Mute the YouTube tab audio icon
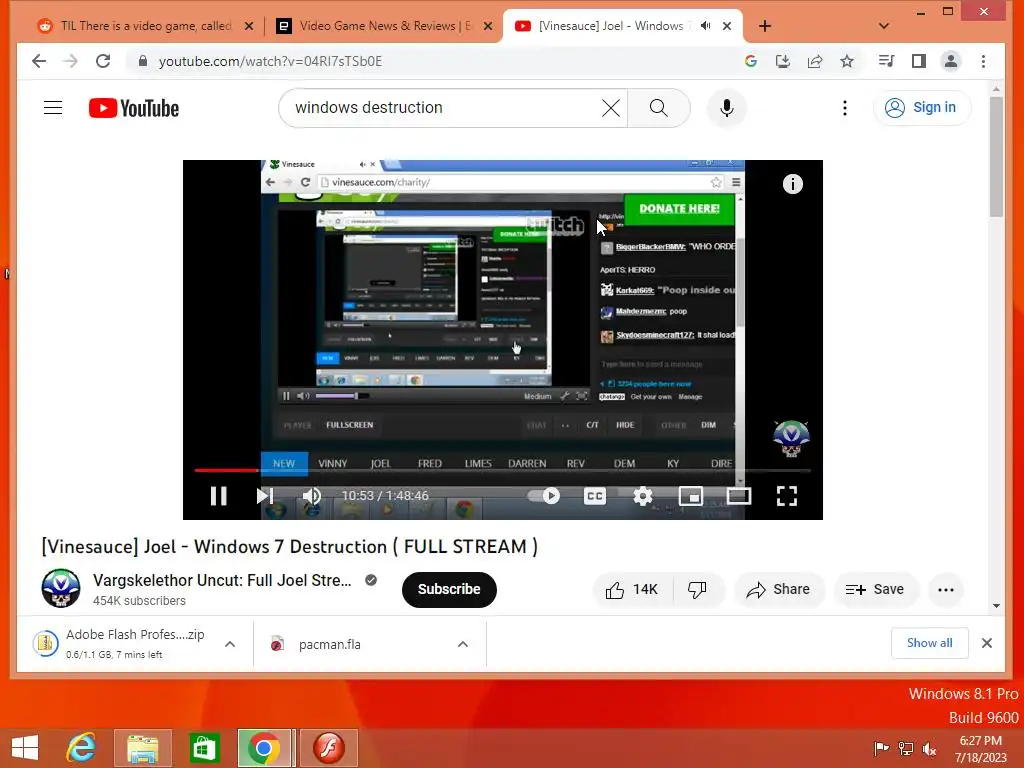 [x=705, y=26]
